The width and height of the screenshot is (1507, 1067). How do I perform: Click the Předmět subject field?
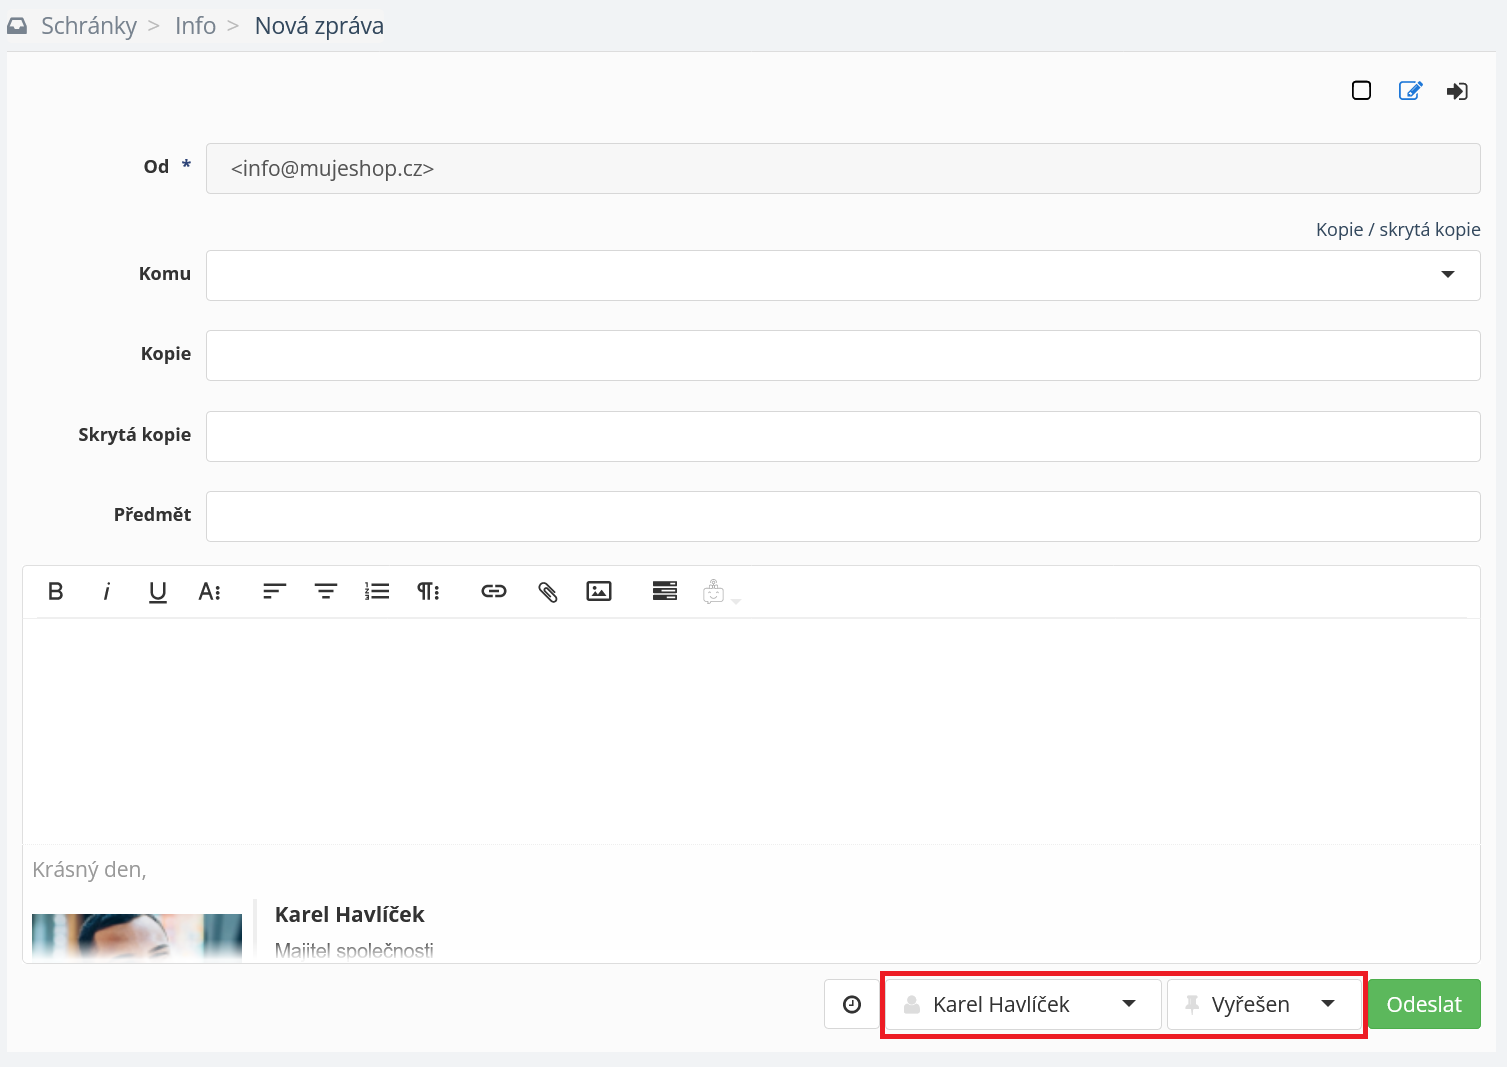[x=843, y=516]
